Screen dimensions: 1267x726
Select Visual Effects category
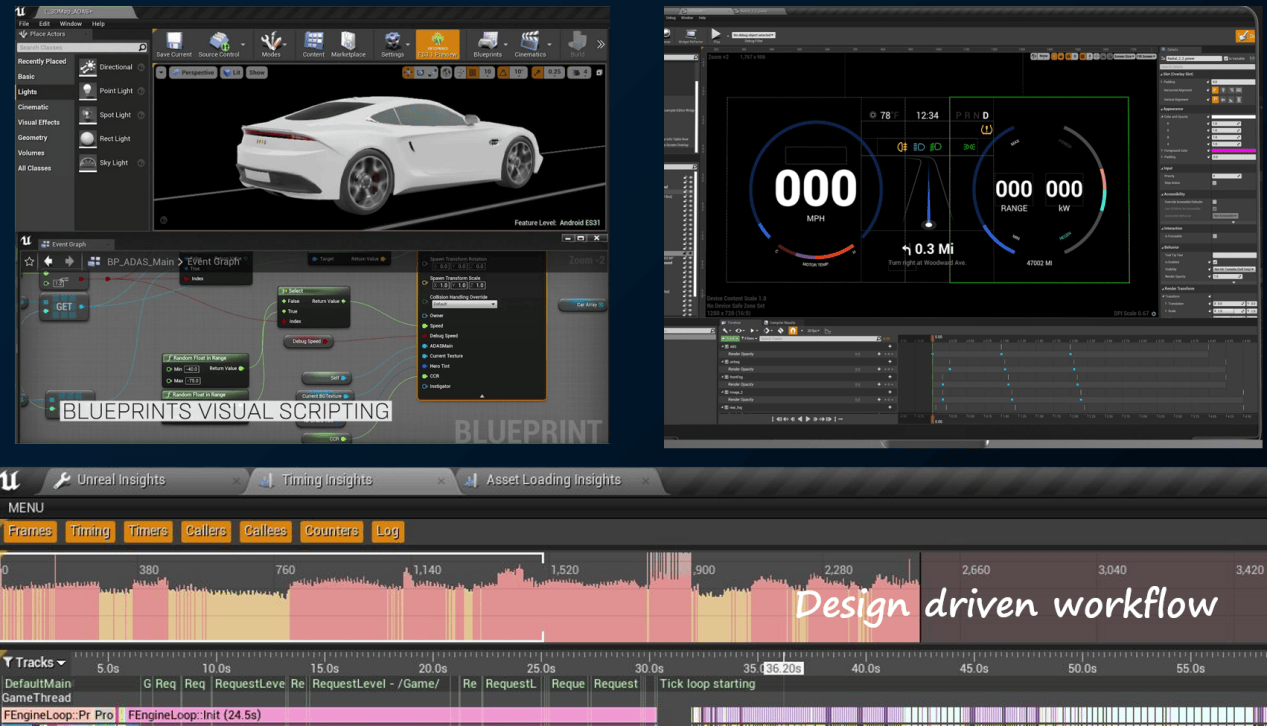click(44, 122)
